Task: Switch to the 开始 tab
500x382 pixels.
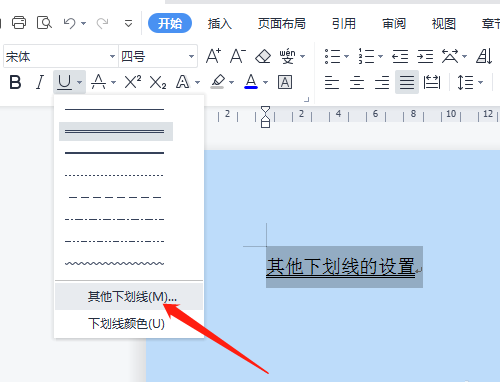Action: coord(170,23)
